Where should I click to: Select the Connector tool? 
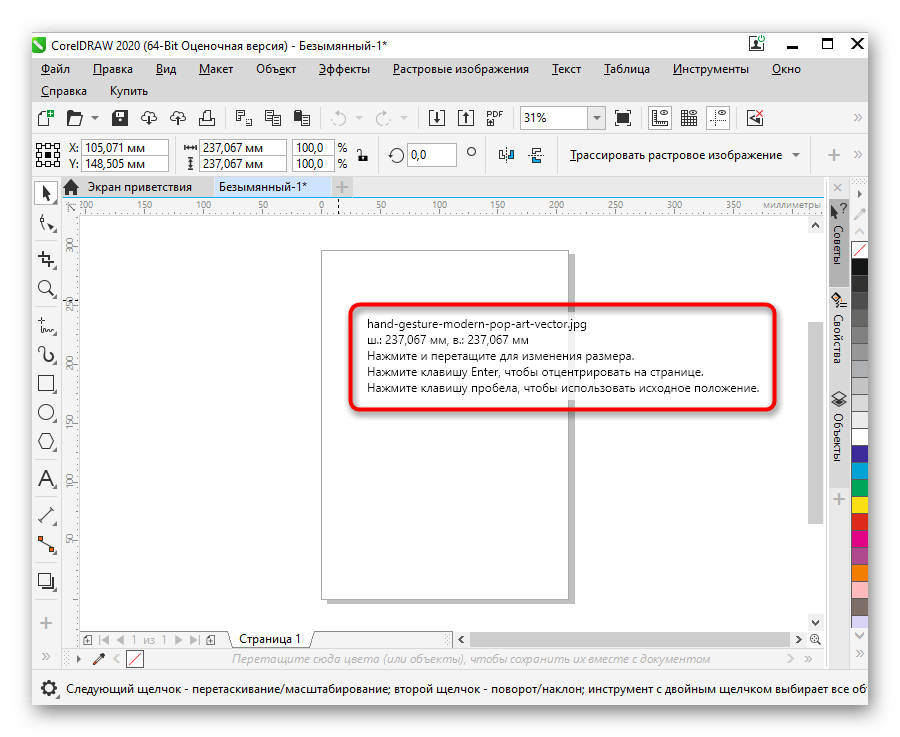(46, 544)
